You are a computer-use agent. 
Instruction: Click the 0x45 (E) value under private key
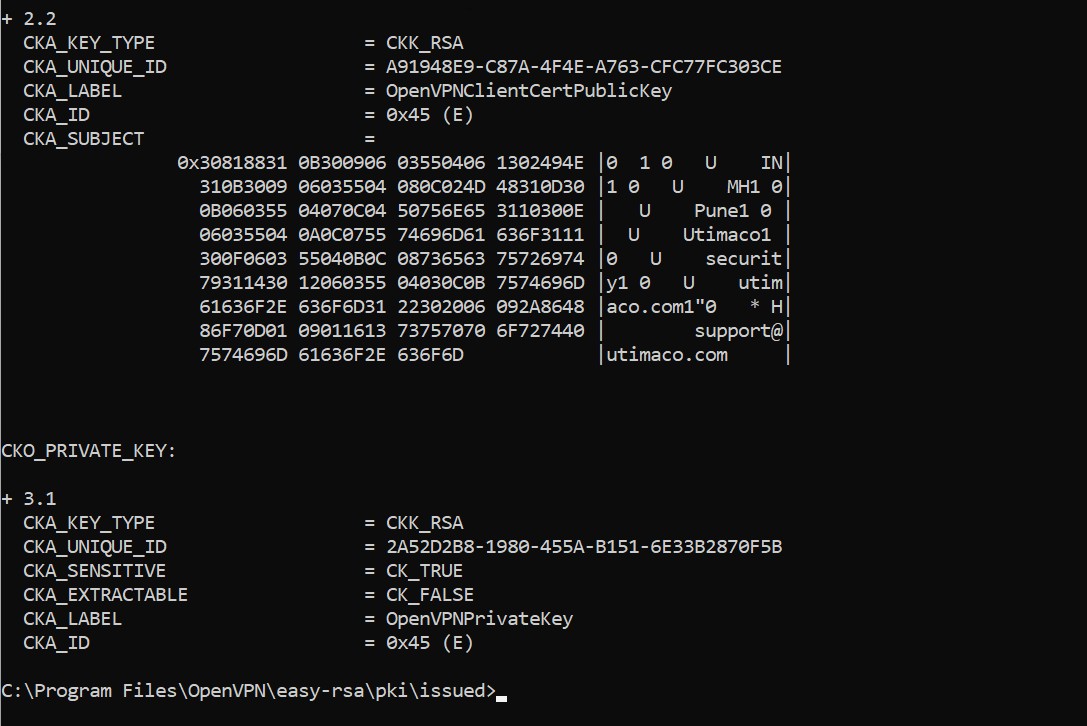click(x=430, y=643)
